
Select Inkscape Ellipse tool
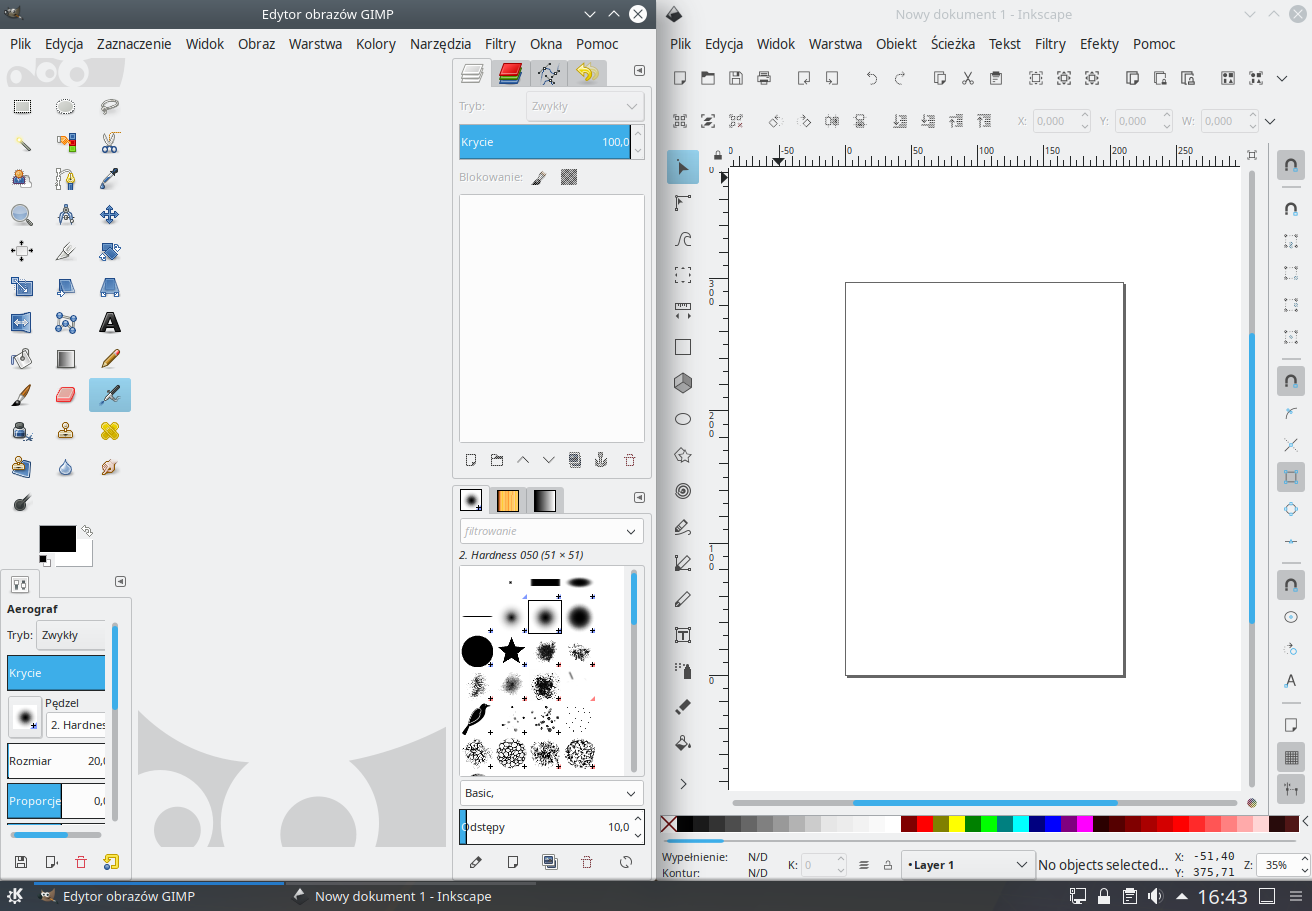(683, 419)
